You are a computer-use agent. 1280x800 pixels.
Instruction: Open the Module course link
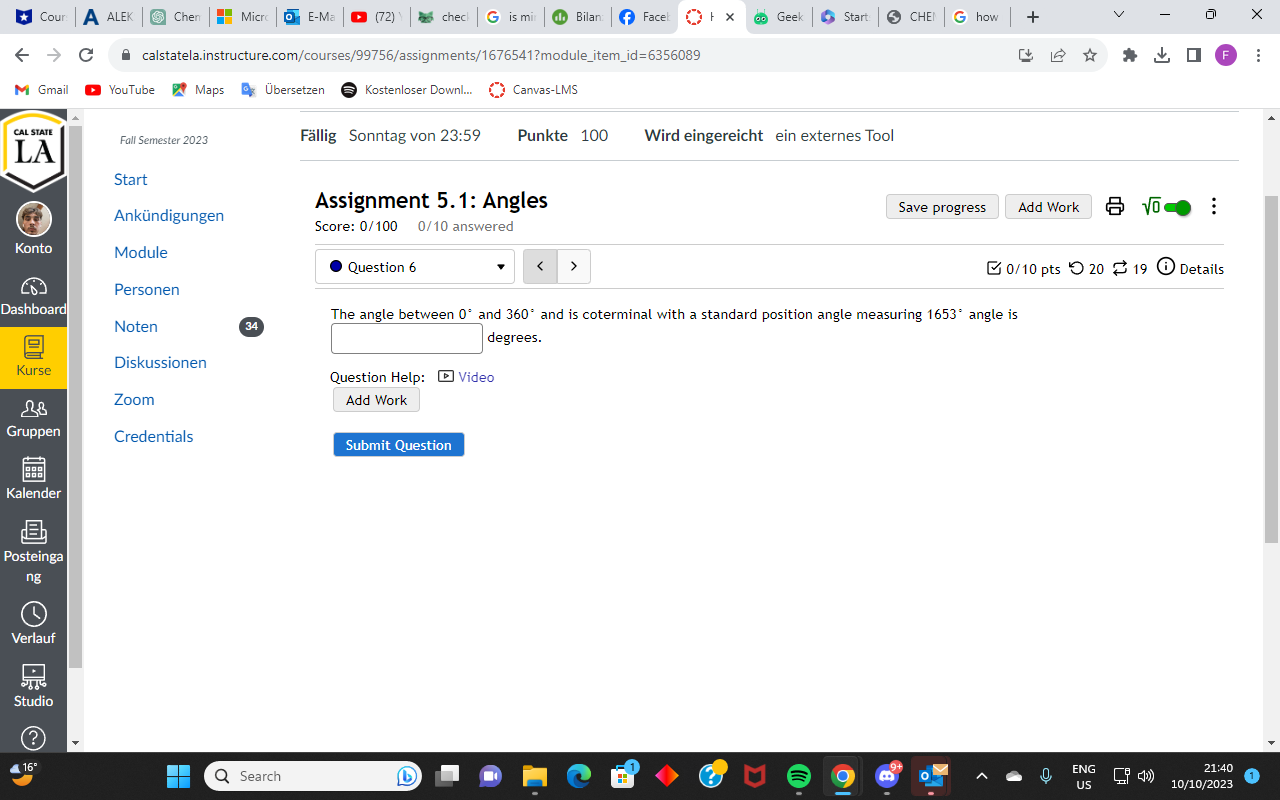141,253
